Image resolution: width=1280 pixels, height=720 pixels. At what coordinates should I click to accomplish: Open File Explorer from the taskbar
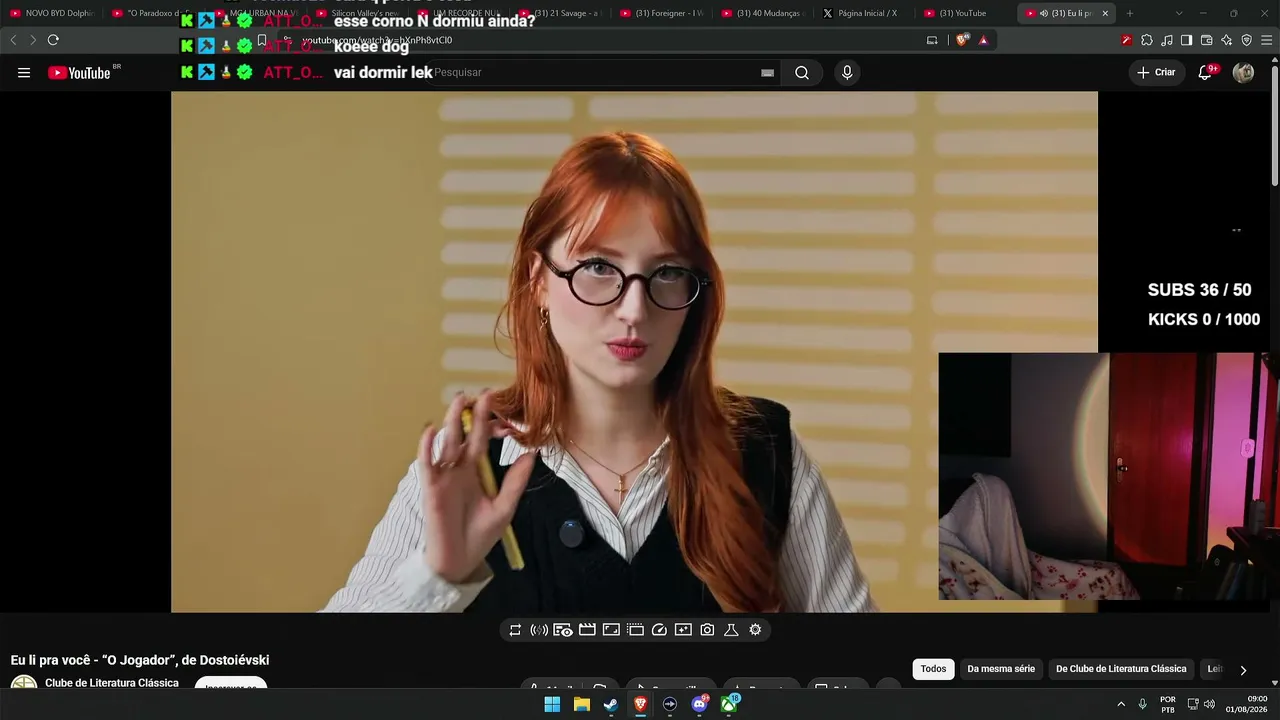[x=581, y=704]
